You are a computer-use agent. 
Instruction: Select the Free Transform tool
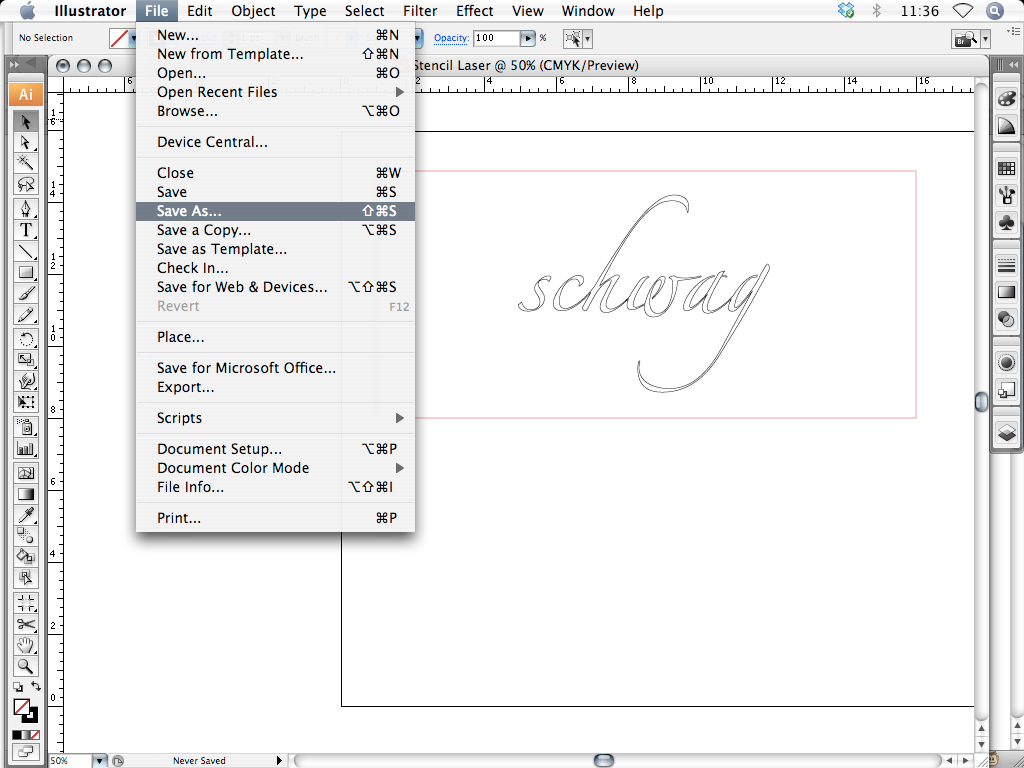click(x=25, y=402)
